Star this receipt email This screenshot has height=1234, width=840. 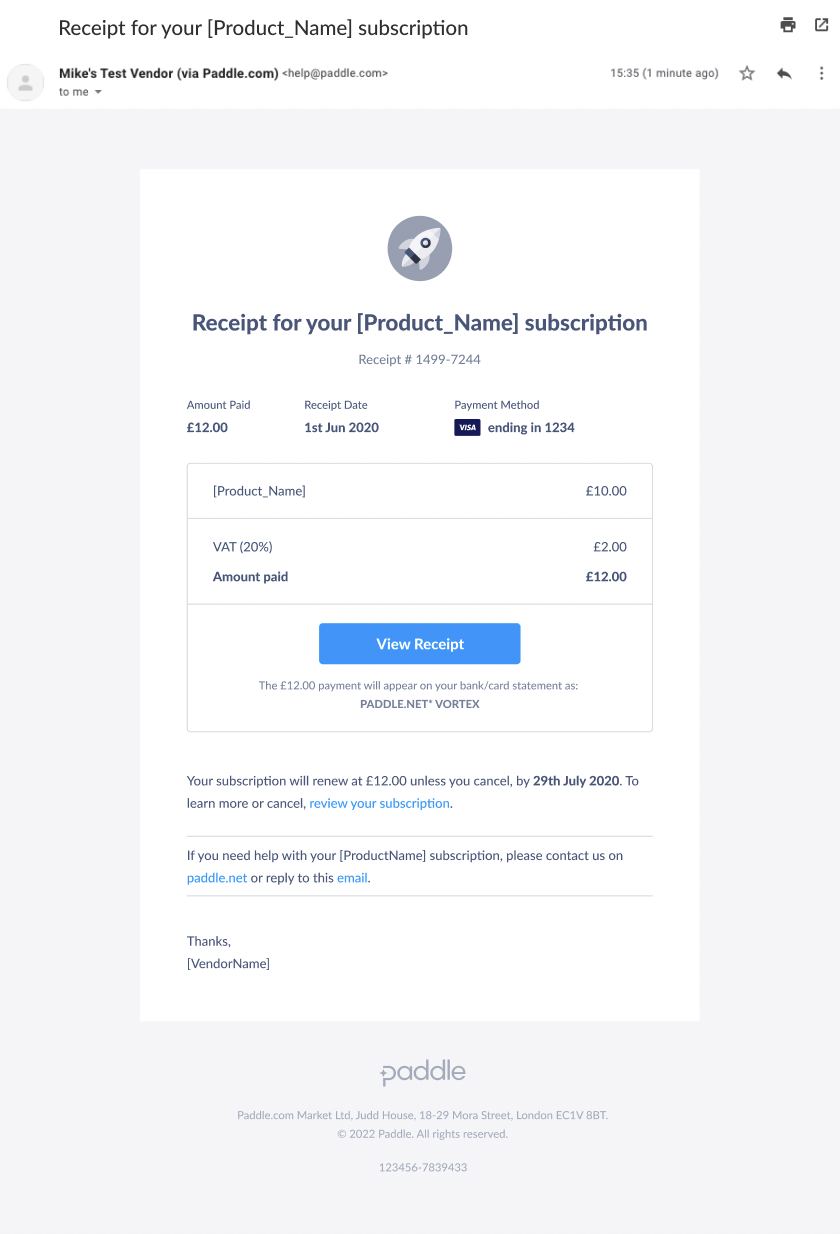point(747,73)
